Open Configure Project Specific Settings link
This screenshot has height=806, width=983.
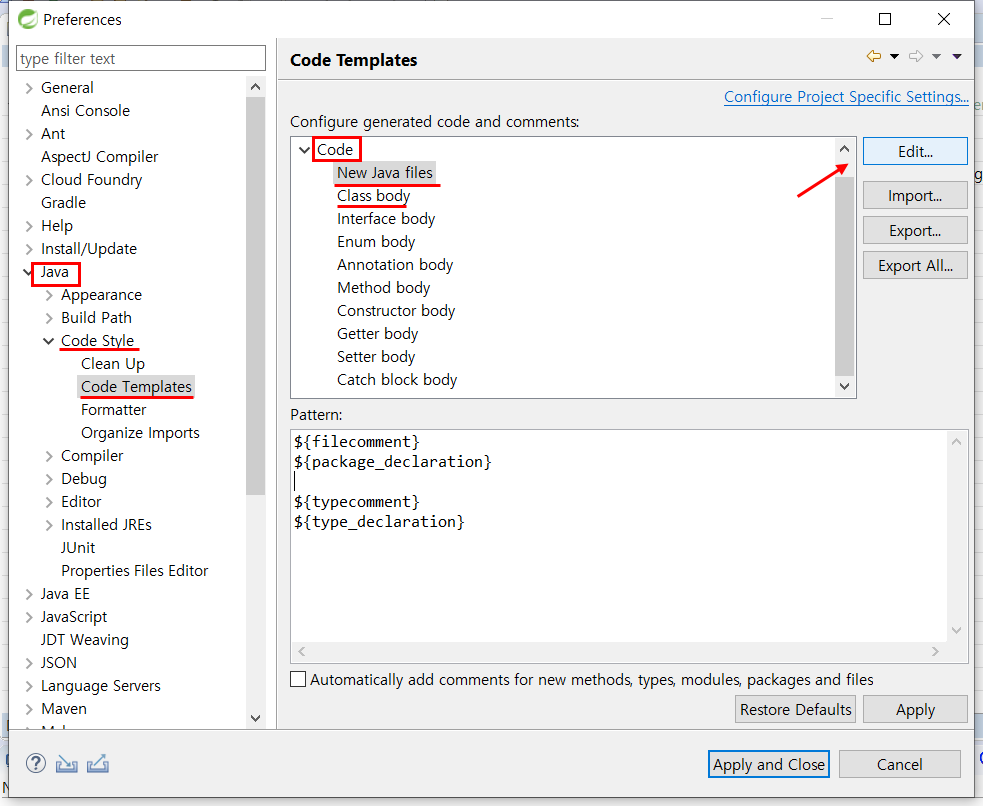pos(846,97)
